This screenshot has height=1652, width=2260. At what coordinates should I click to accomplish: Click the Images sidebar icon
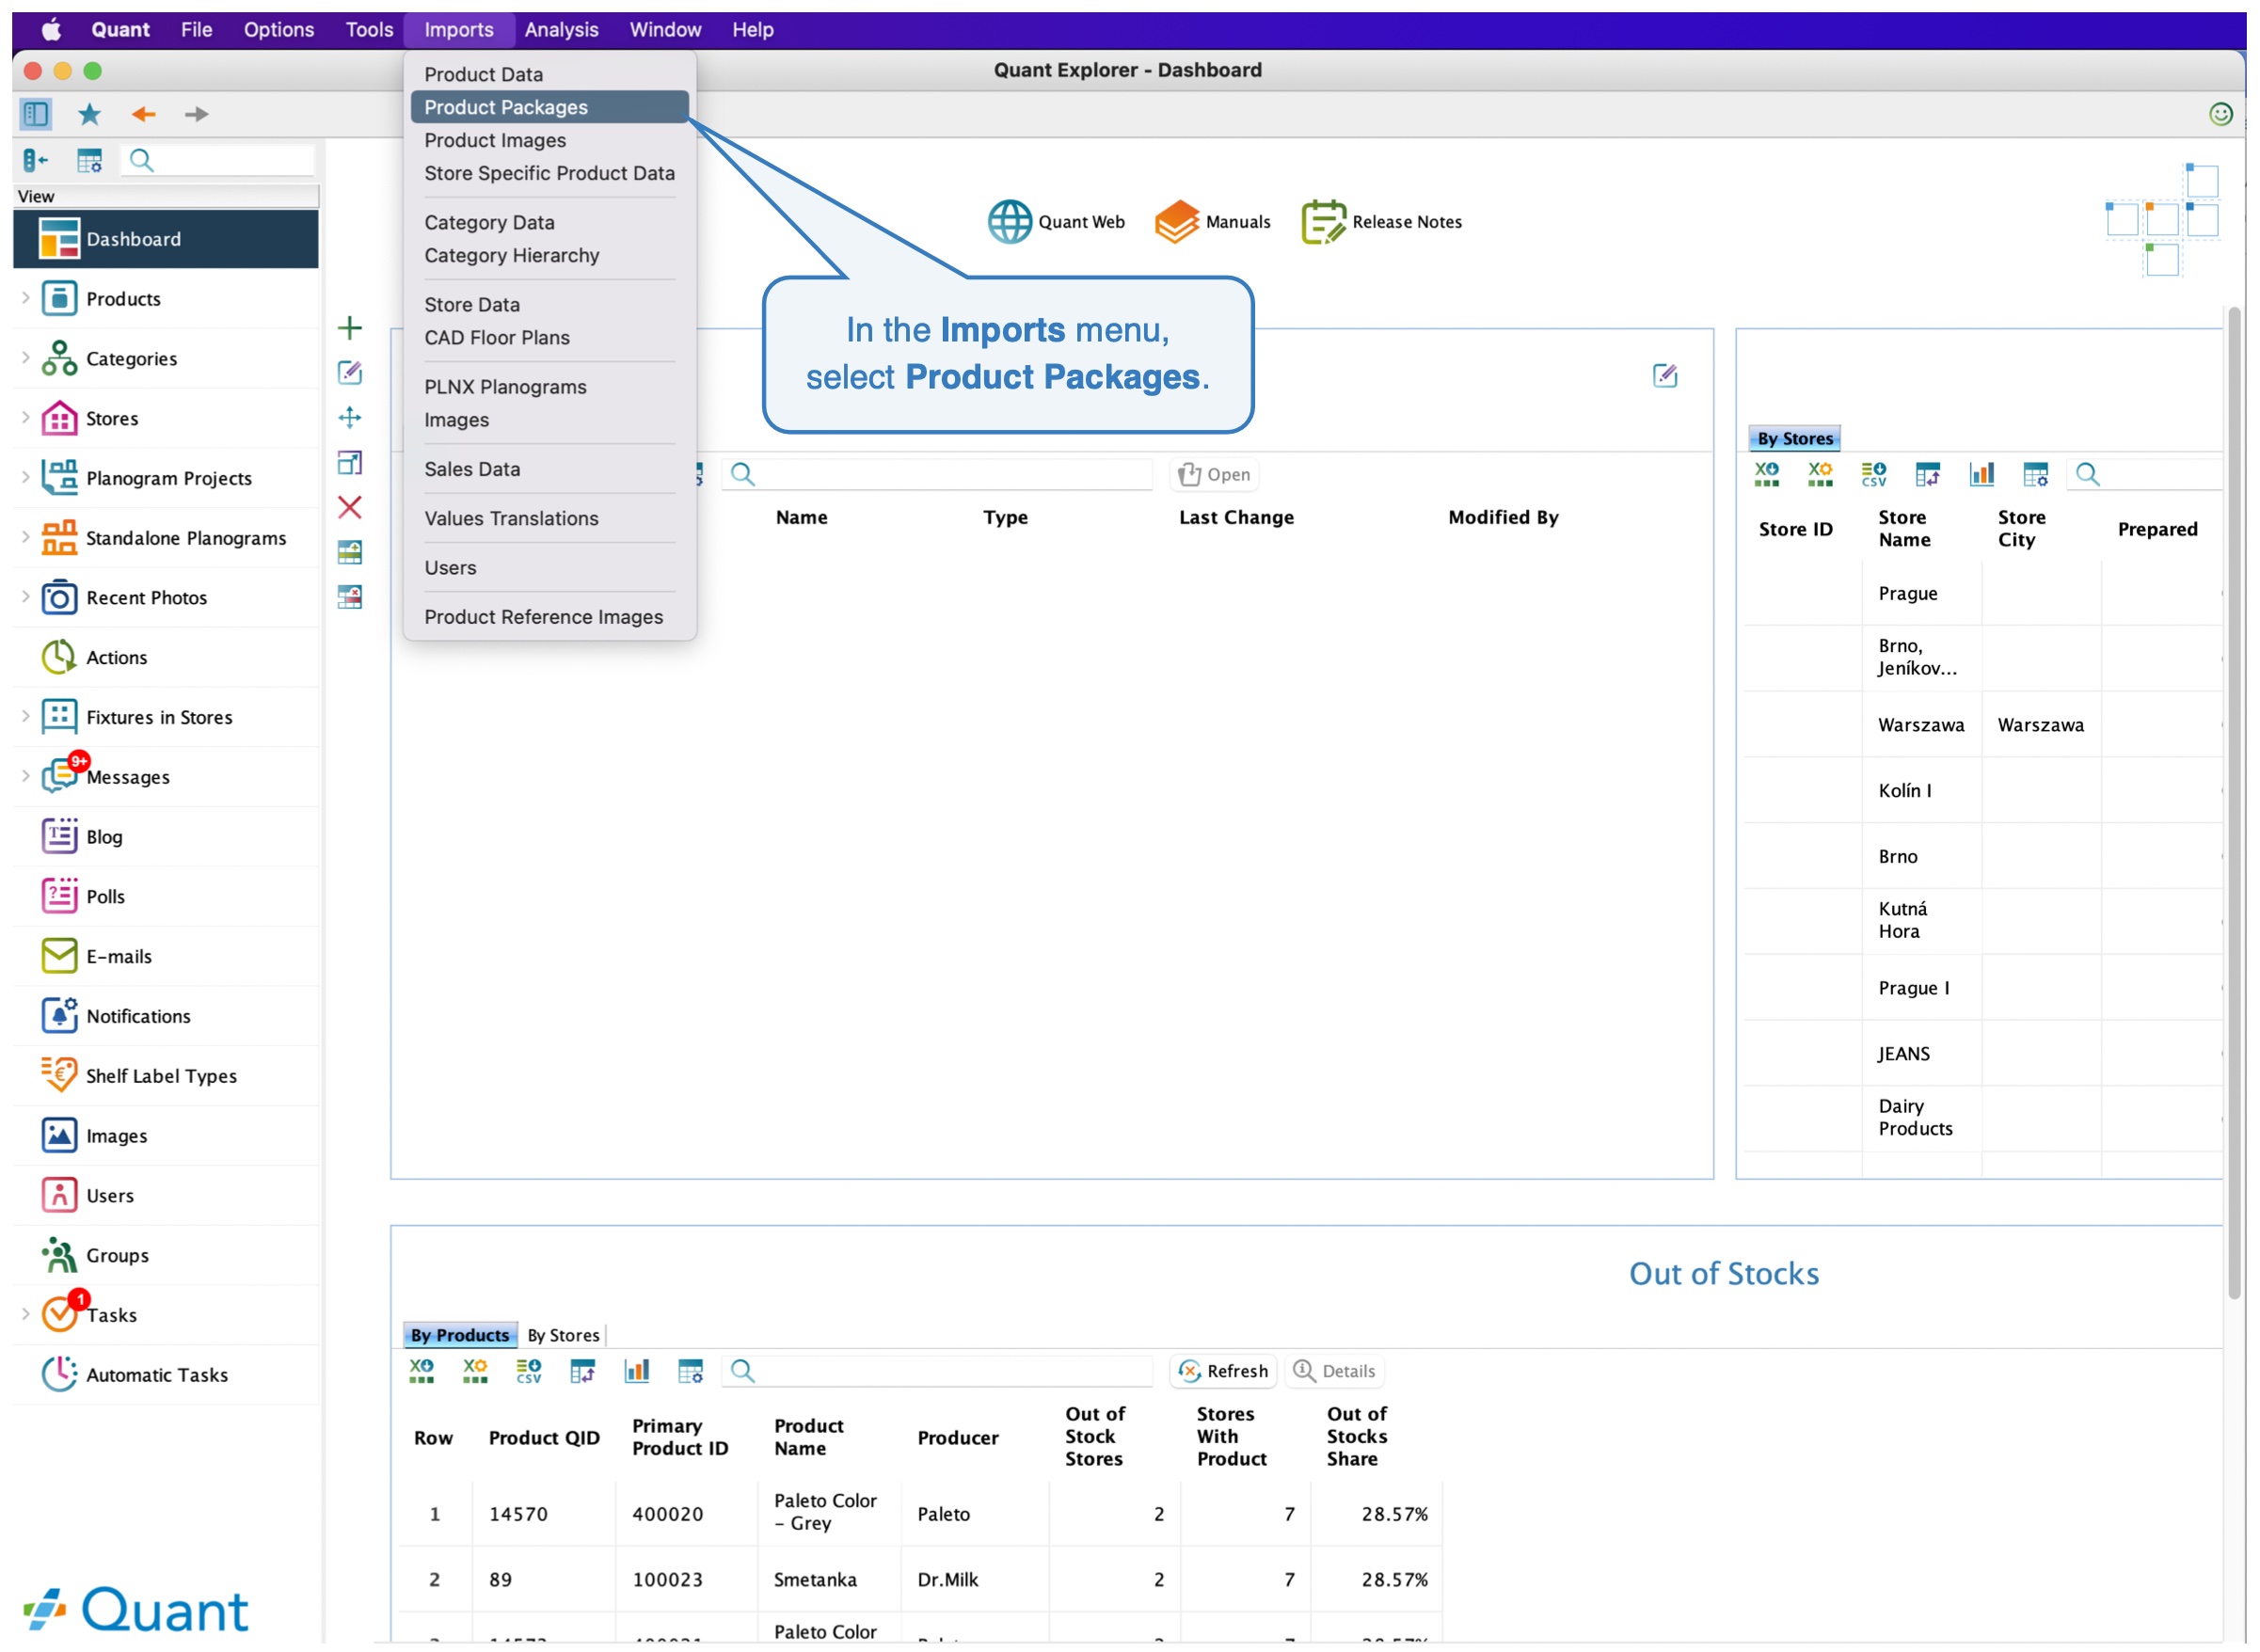pyautogui.click(x=59, y=1136)
